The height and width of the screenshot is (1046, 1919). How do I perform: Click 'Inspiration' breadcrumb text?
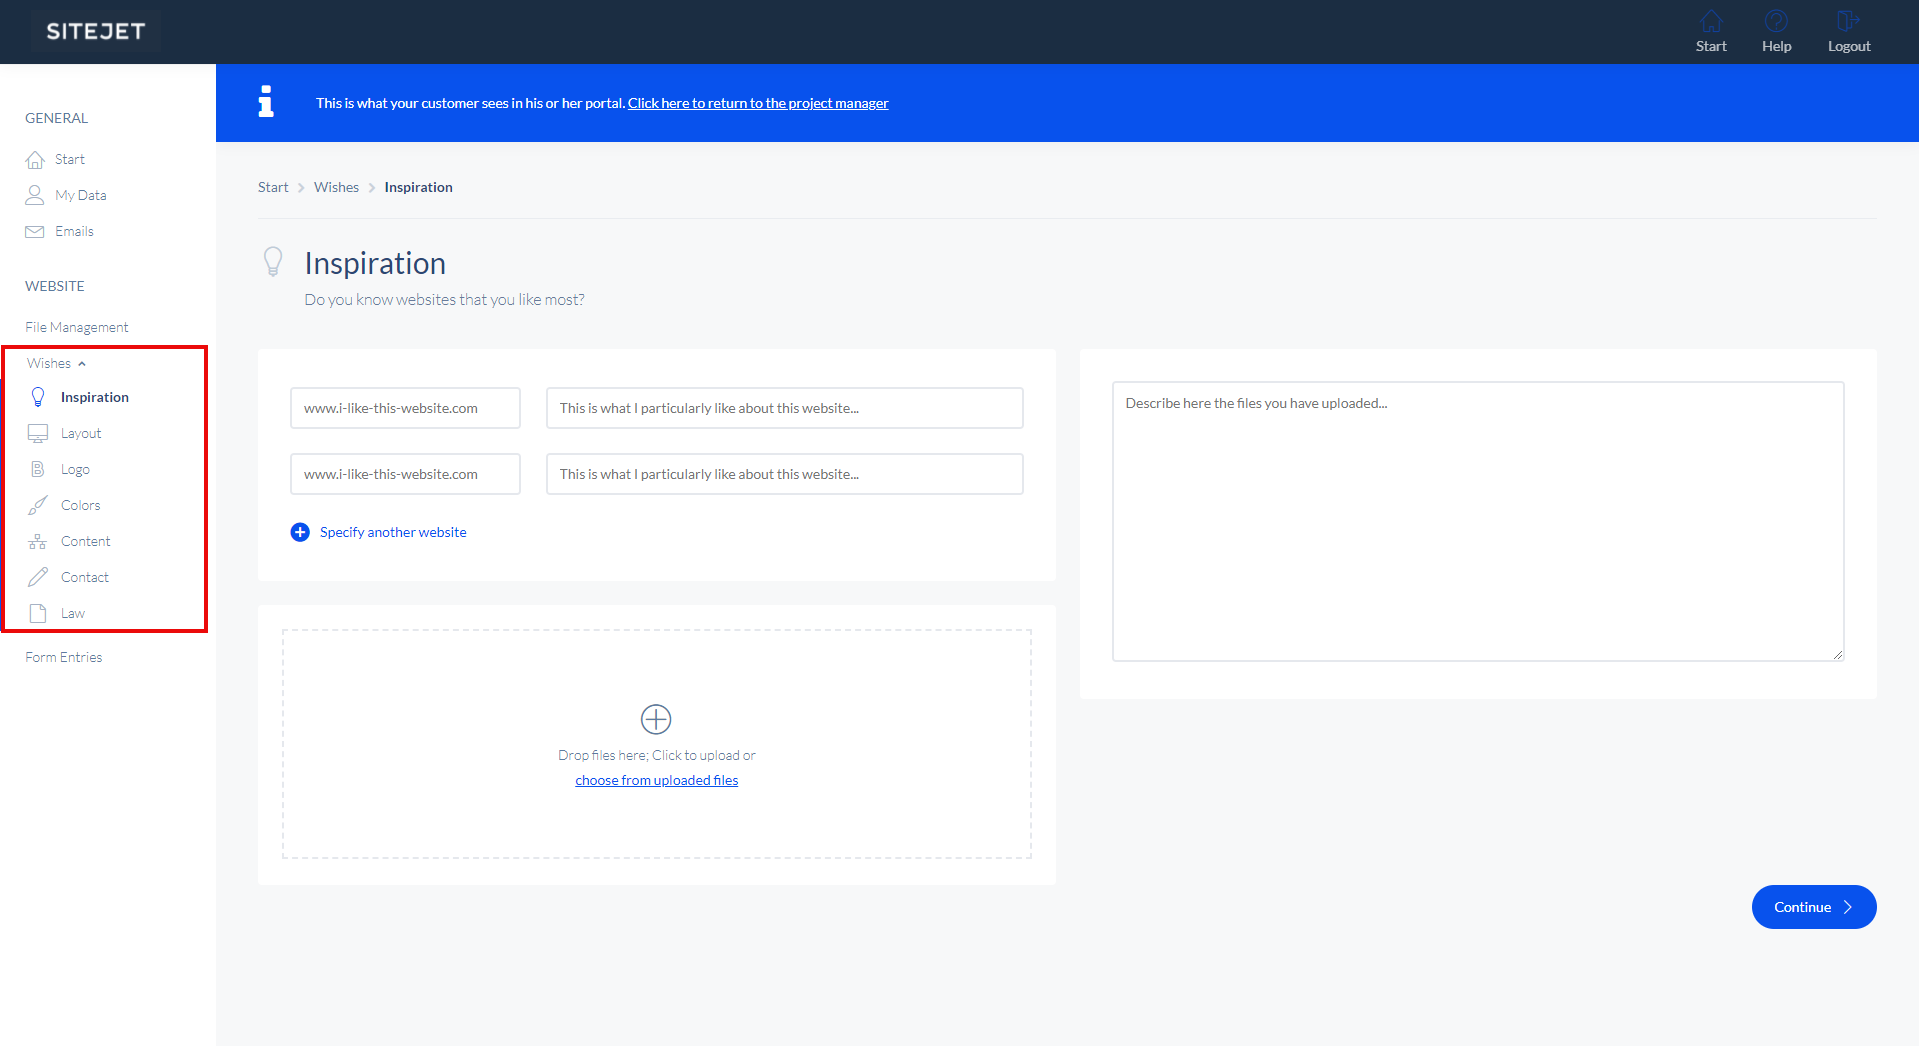(x=418, y=187)
